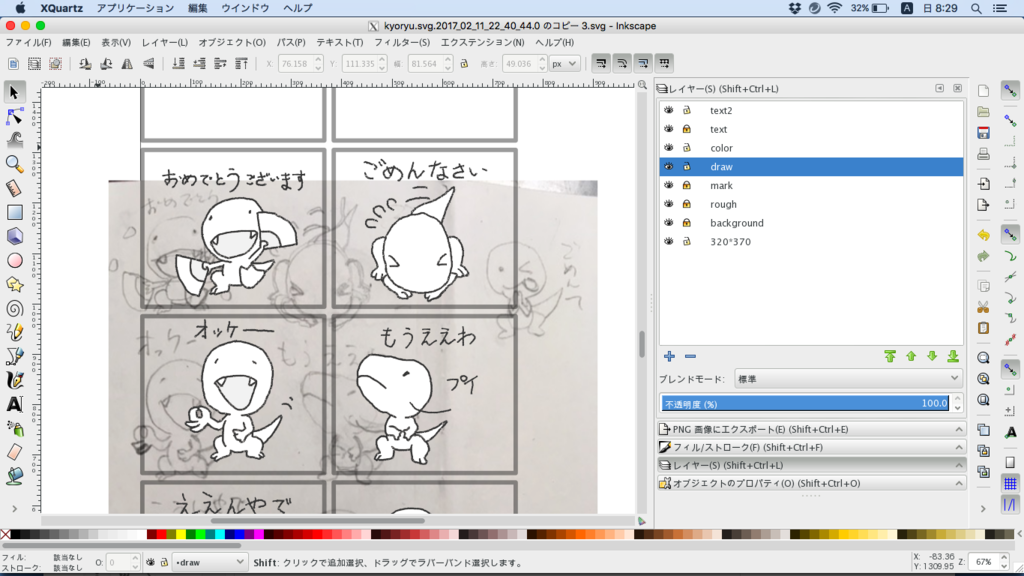Toggle visibility eye of draw layer

point(669,167)
